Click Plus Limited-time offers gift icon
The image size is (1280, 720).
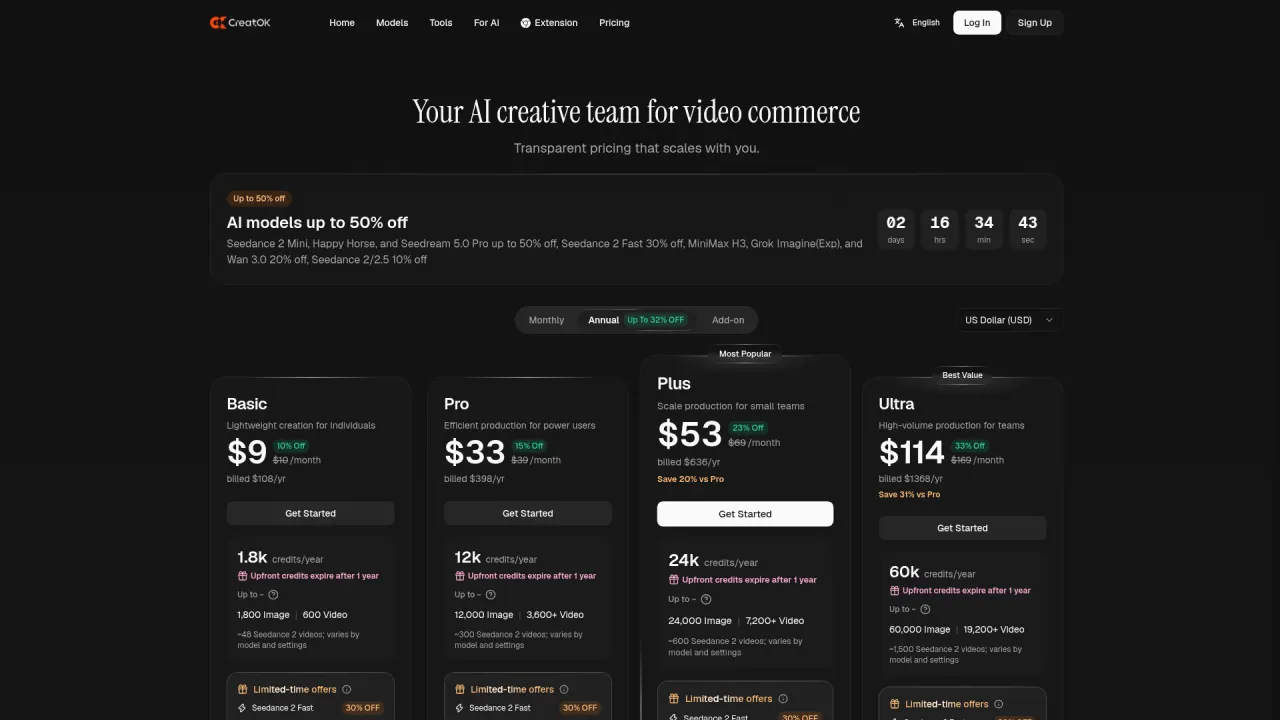[x=674, y=699]
